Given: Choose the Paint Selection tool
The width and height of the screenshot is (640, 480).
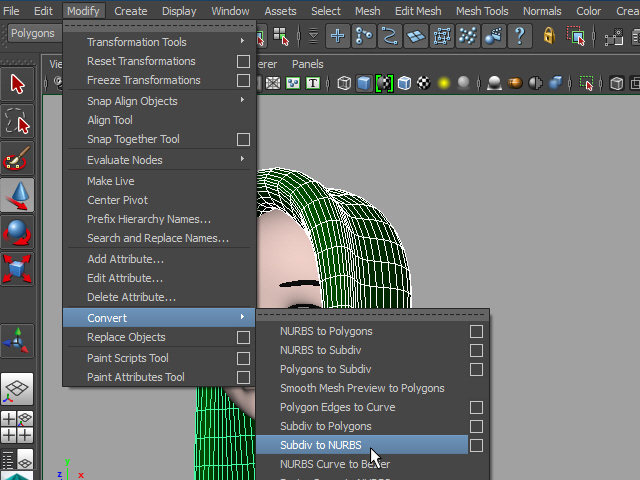Looking at the screenshot, I should pyautogui.click(x=18, y=158).
